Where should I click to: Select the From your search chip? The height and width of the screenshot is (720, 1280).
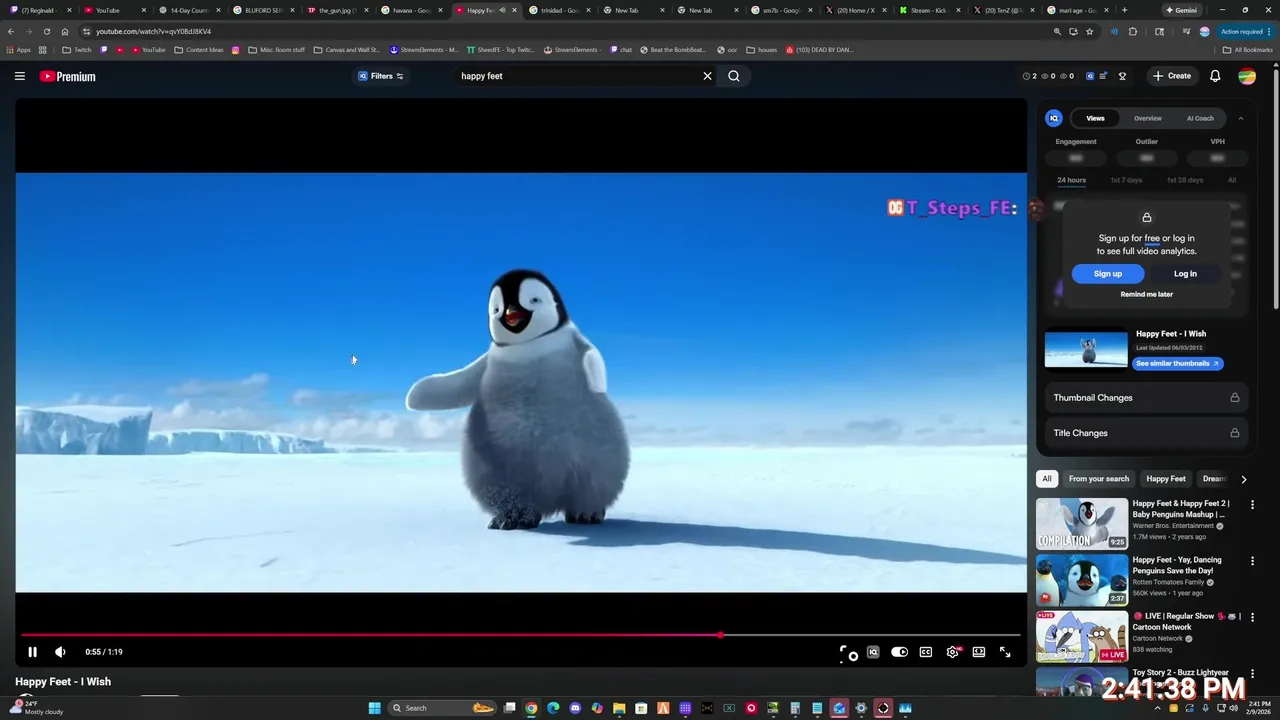coord(1099,479)
